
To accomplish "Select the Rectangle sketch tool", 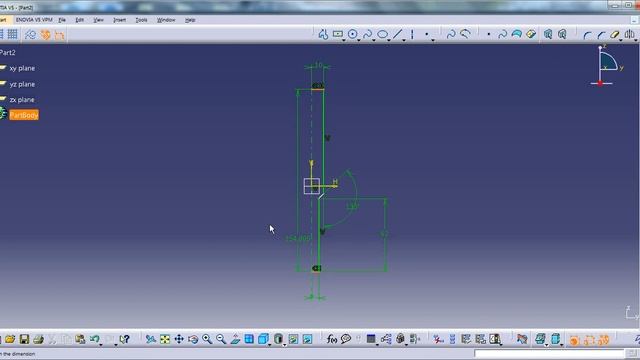I will tap(338, 34).
